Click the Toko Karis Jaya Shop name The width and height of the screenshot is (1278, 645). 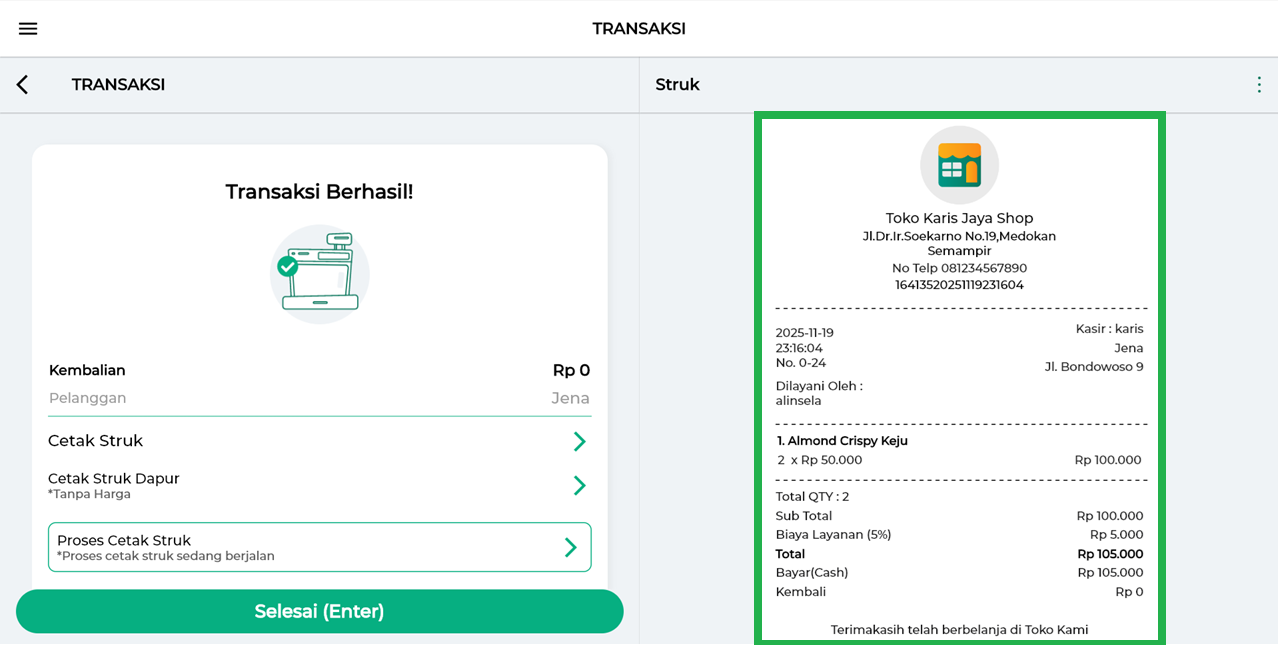click(x=959, y=218)
